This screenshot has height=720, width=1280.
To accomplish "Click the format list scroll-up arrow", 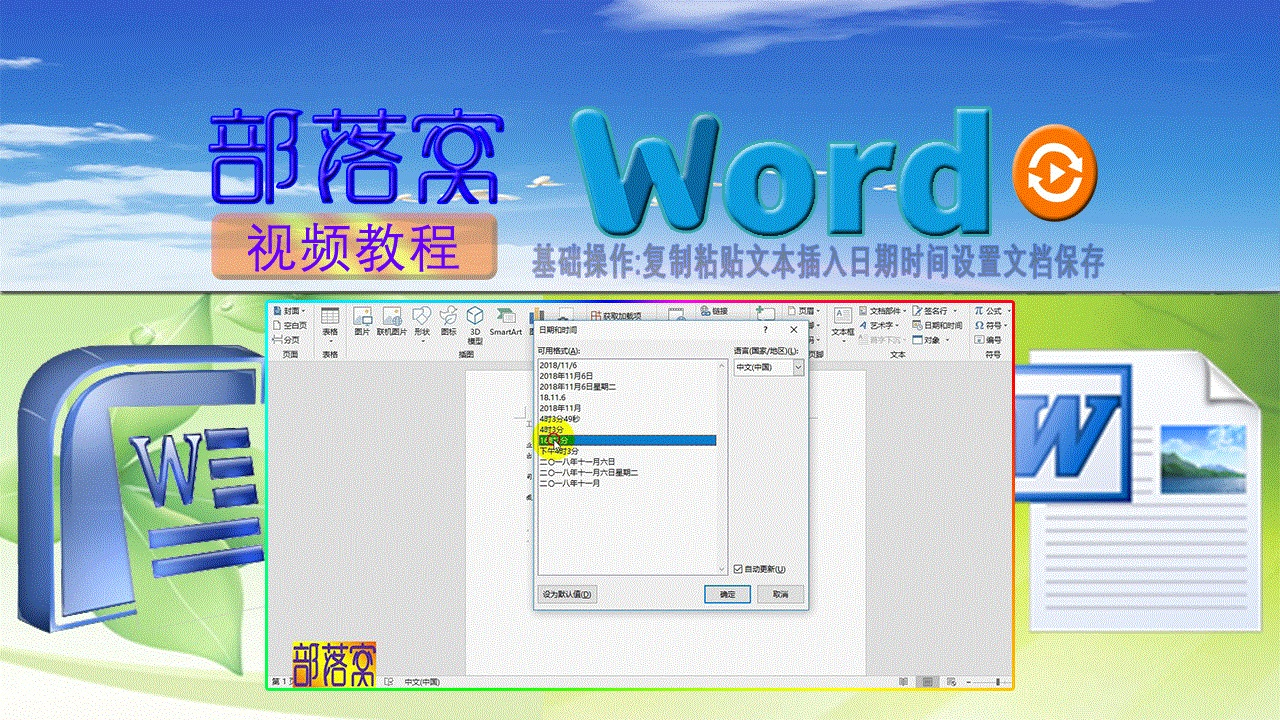I will pyautogui.click(x=723, y=365).
